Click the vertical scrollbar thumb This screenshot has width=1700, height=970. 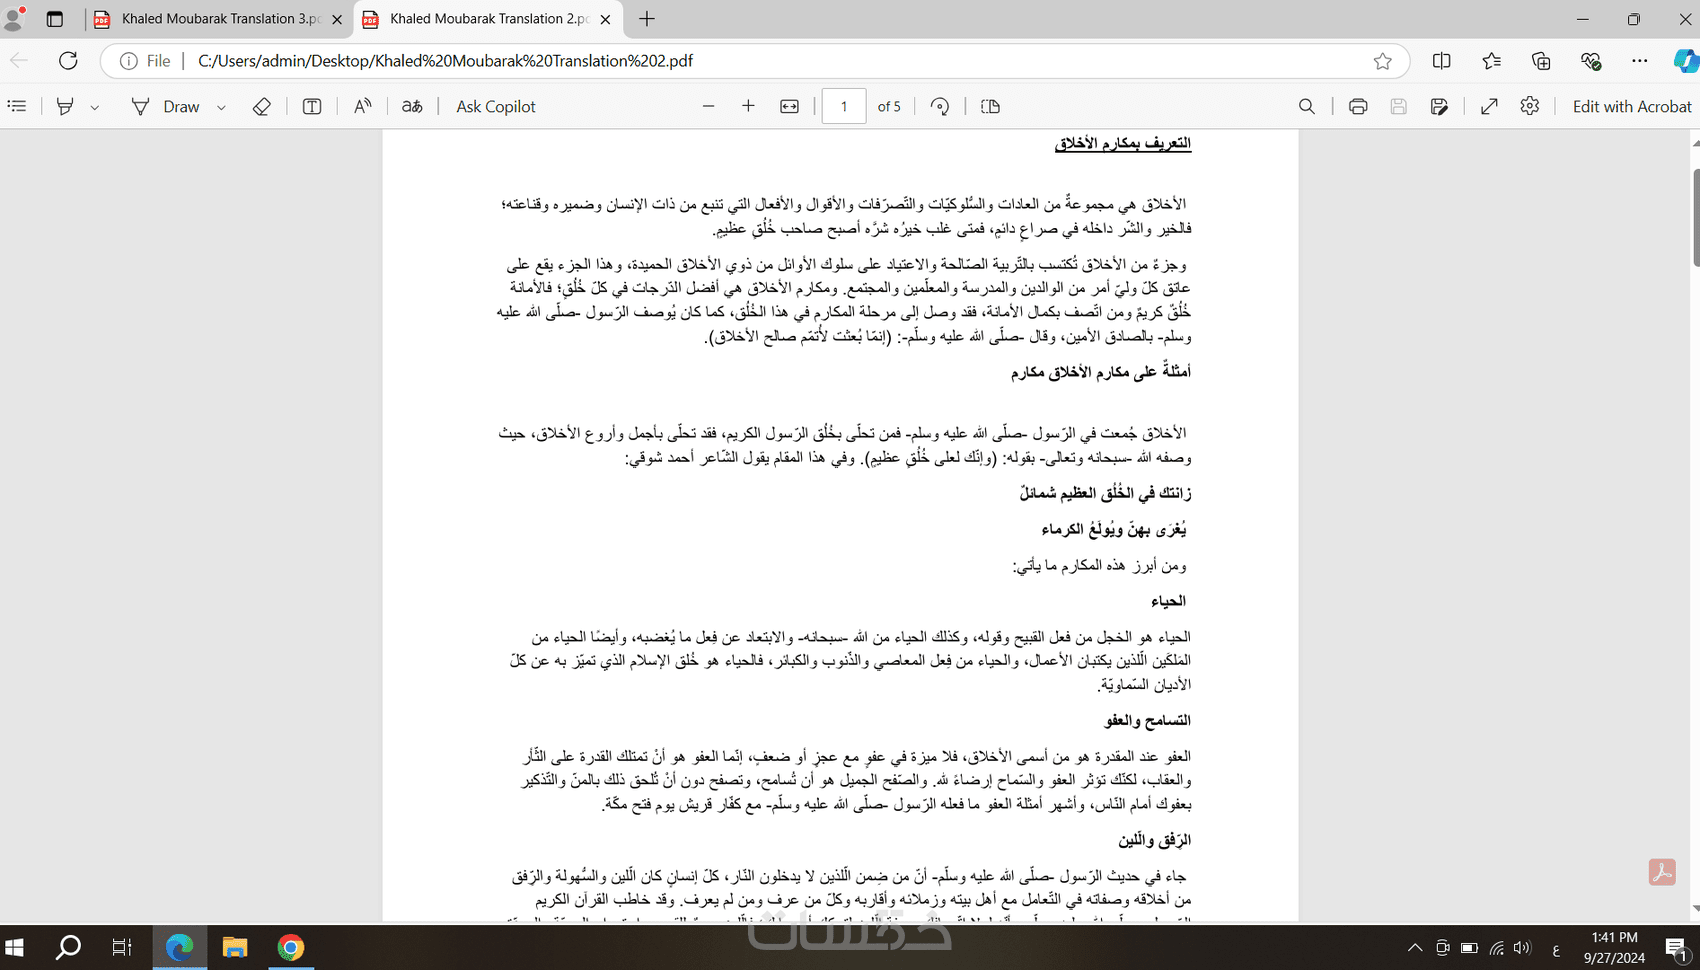coord(1696,218)
